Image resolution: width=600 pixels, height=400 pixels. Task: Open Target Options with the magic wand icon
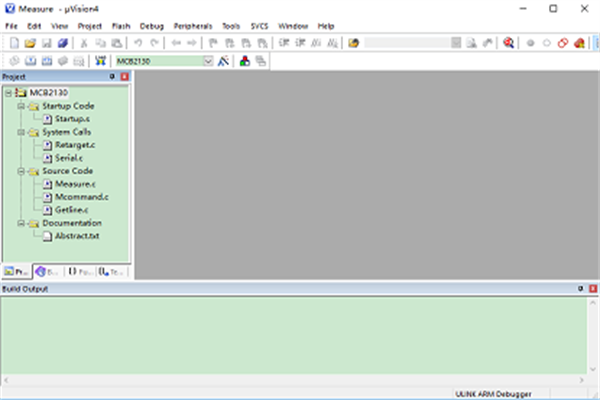click(x=223, y=61)
